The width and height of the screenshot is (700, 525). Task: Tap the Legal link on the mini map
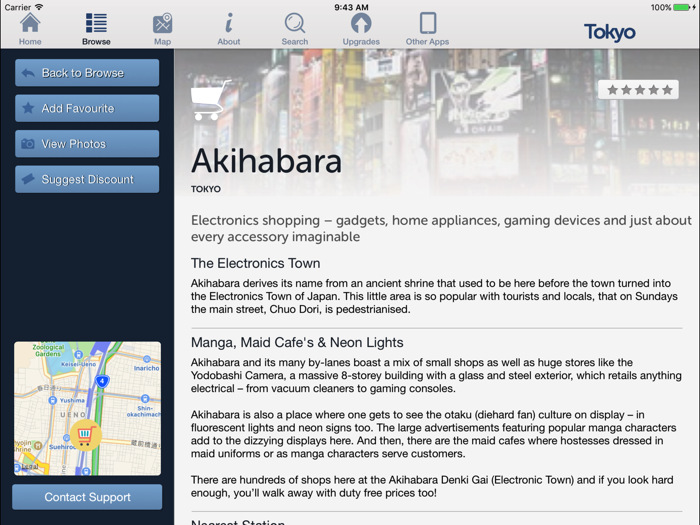30,467
